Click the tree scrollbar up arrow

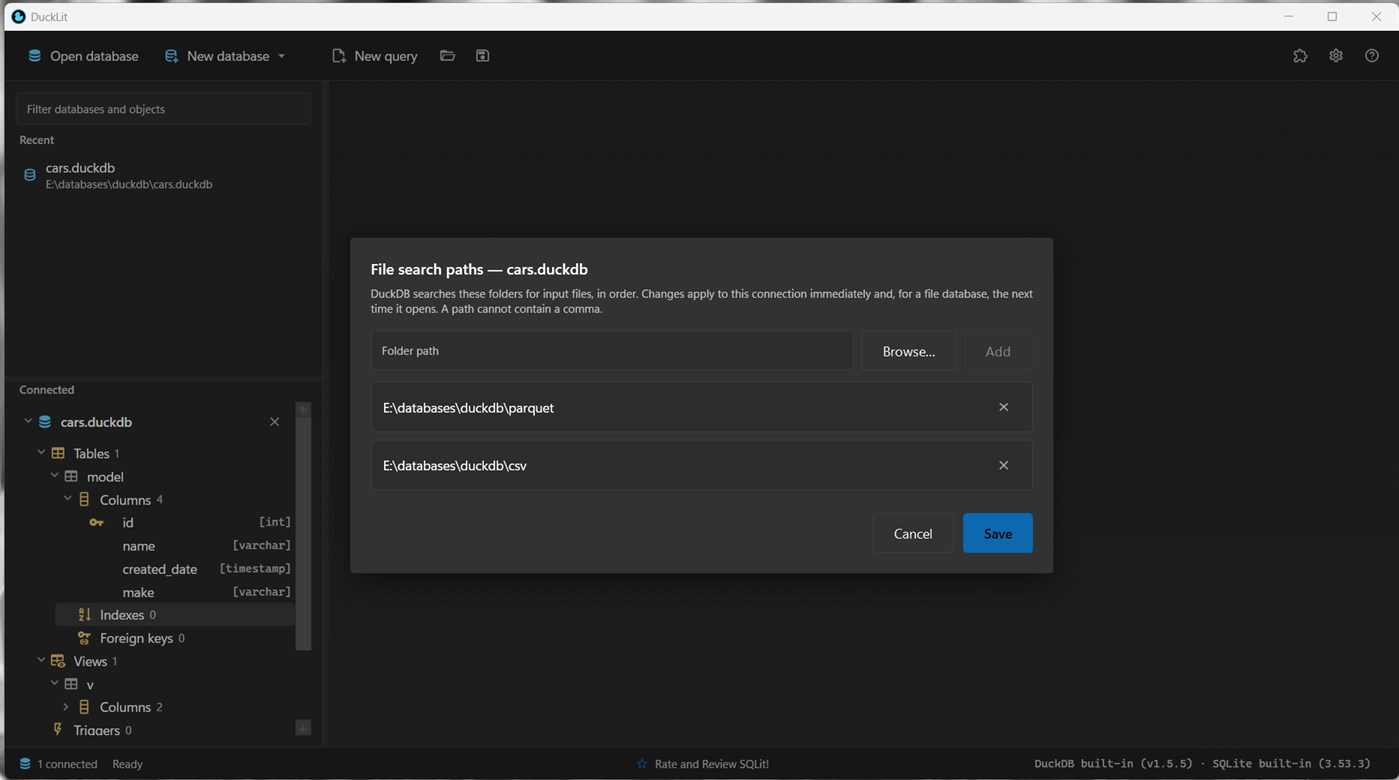click(303, 410)
